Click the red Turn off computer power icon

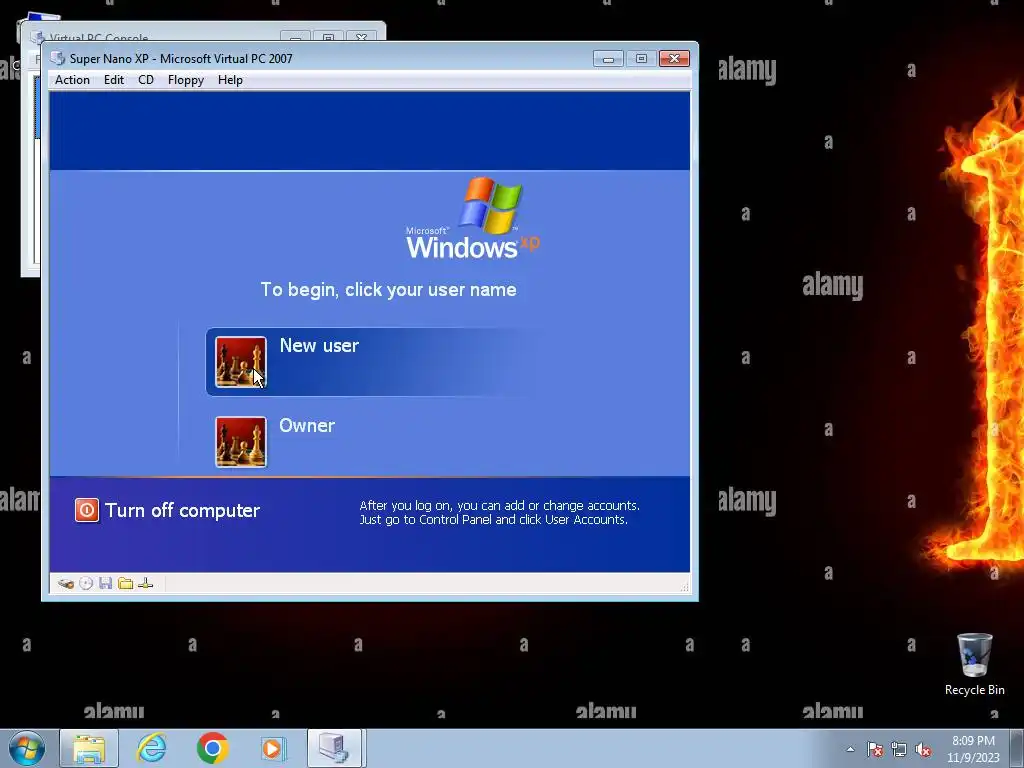click(x=87, y=510)
